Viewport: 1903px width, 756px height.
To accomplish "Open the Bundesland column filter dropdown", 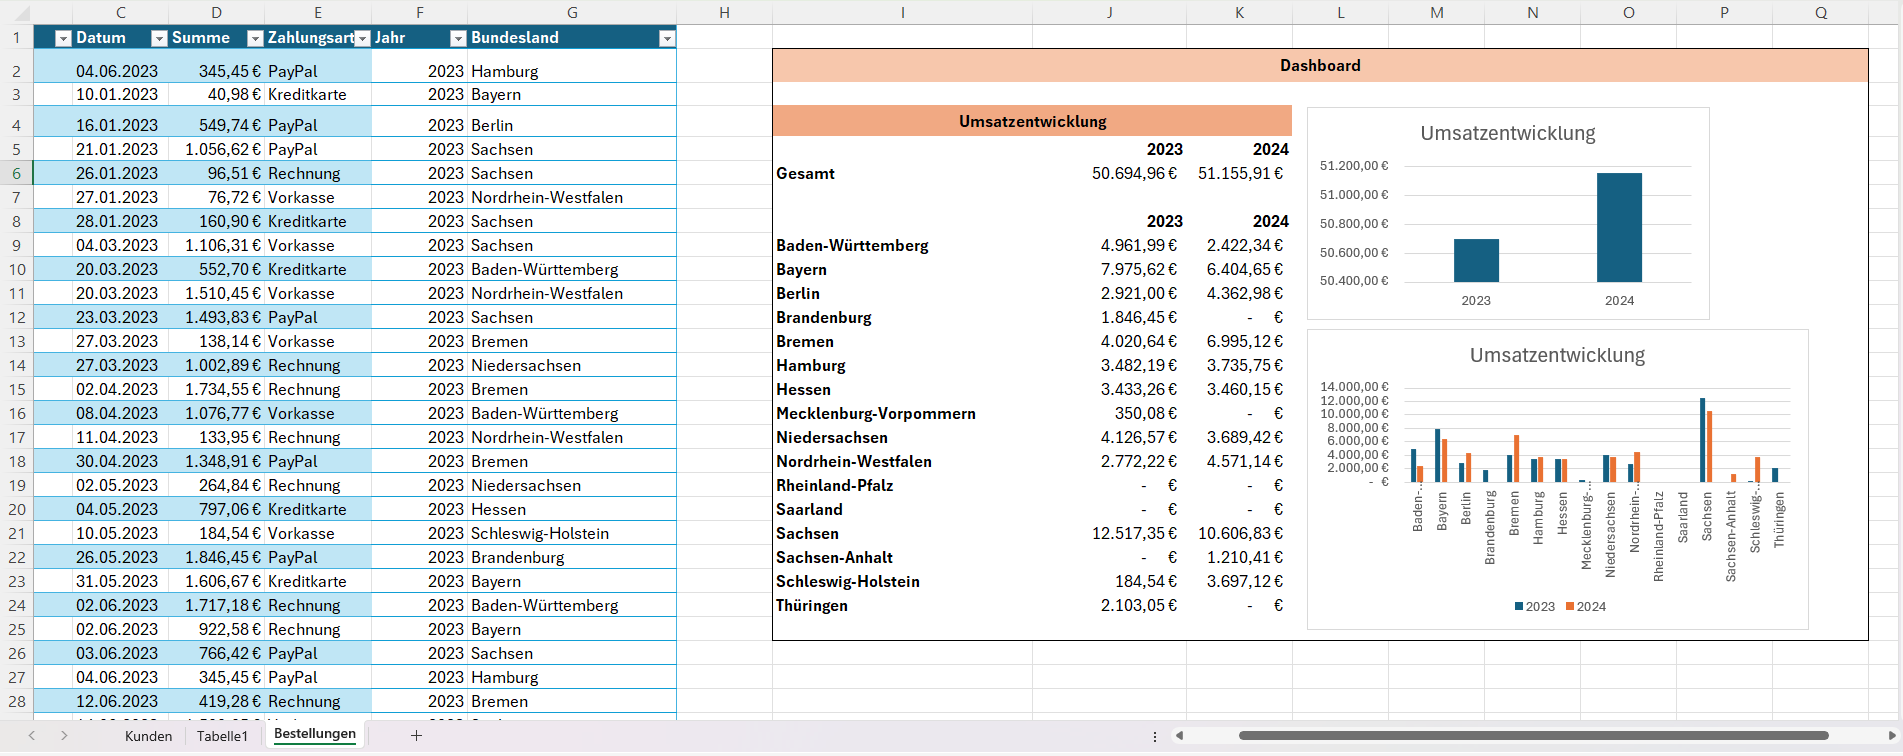I will tap(667, 39).
